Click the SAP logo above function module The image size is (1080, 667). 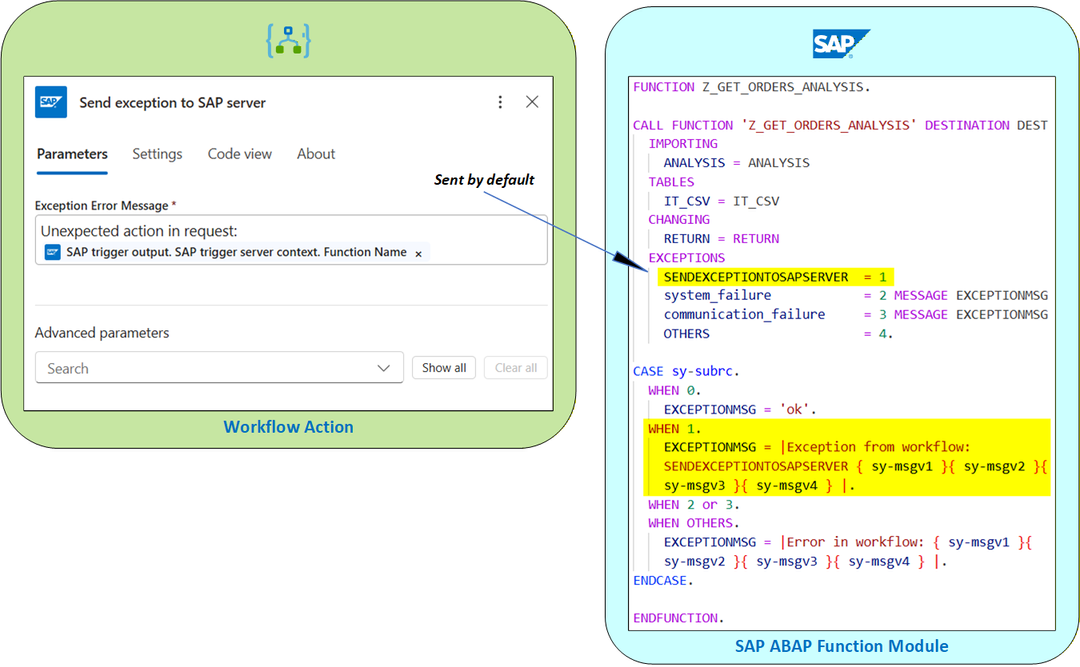pyautogui.click(x=841, y=44)
